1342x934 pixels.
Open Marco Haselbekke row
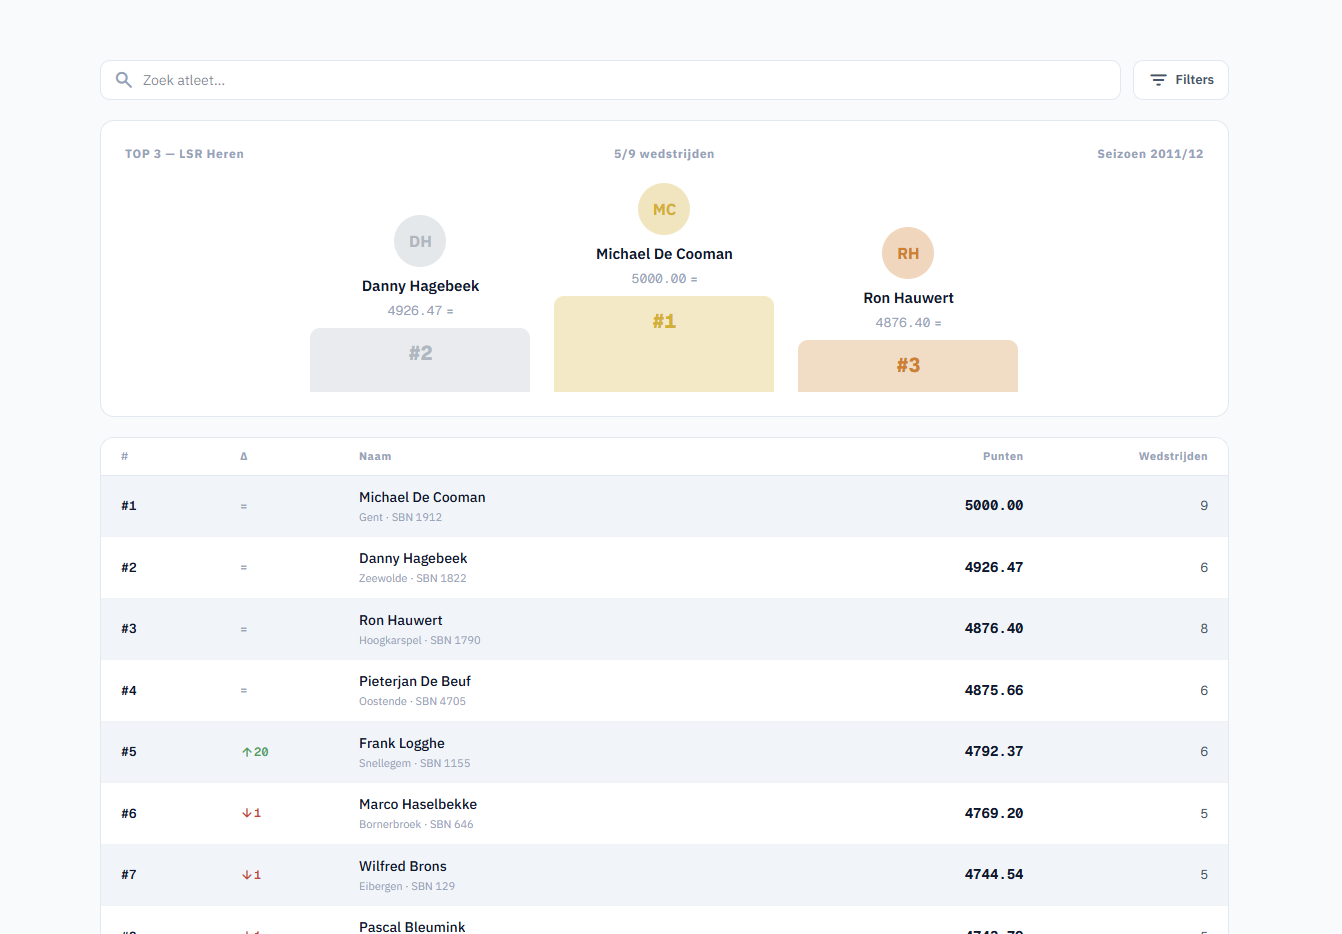click(x=664, y=814)
